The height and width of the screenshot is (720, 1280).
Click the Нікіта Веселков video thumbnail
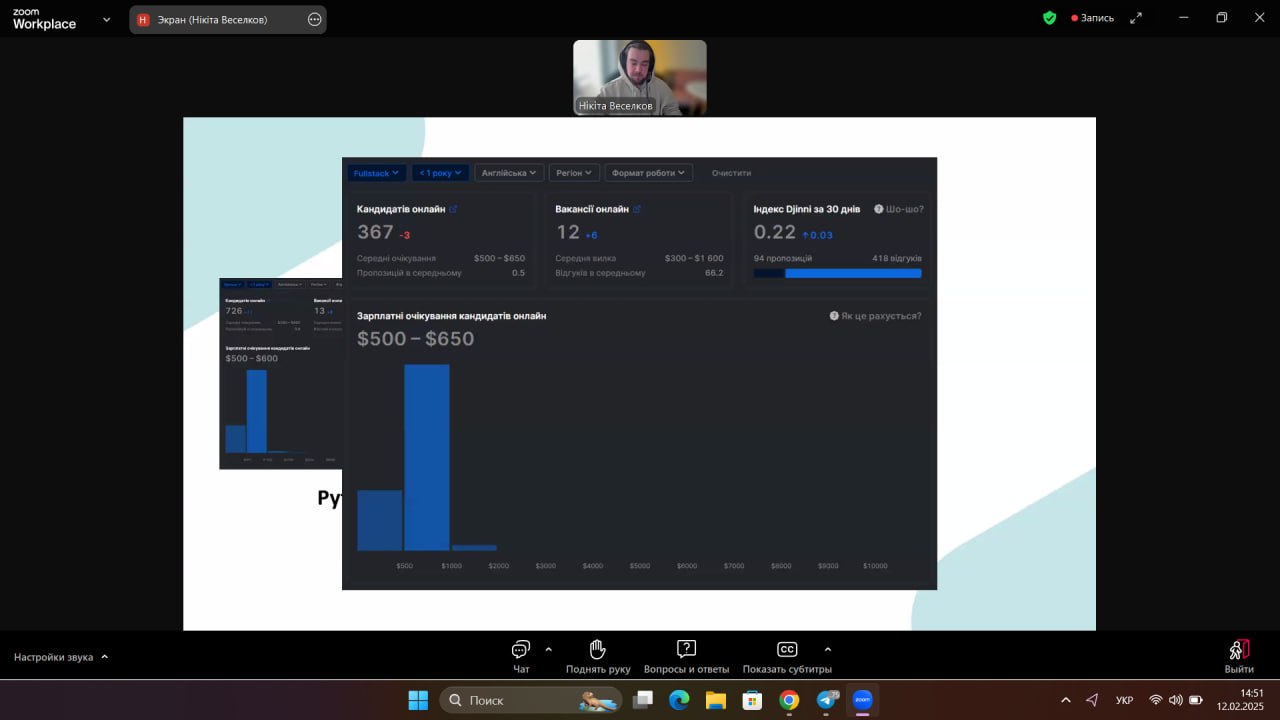(640, 77)
